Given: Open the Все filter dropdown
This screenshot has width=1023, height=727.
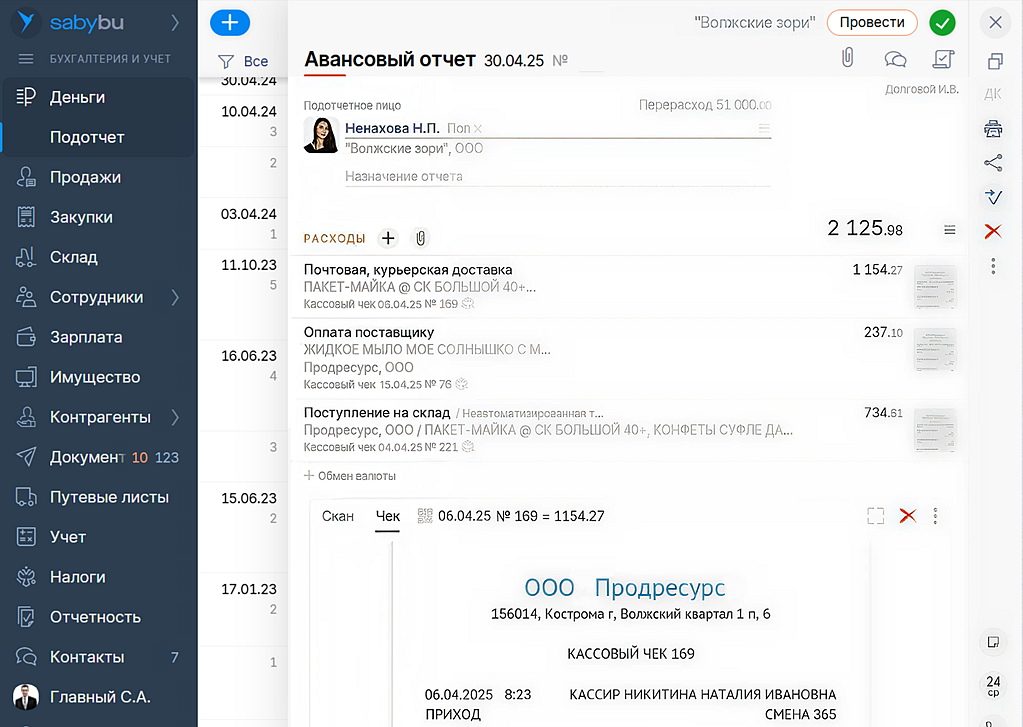Looking at the screenshot, I should (x=243, y=61).
